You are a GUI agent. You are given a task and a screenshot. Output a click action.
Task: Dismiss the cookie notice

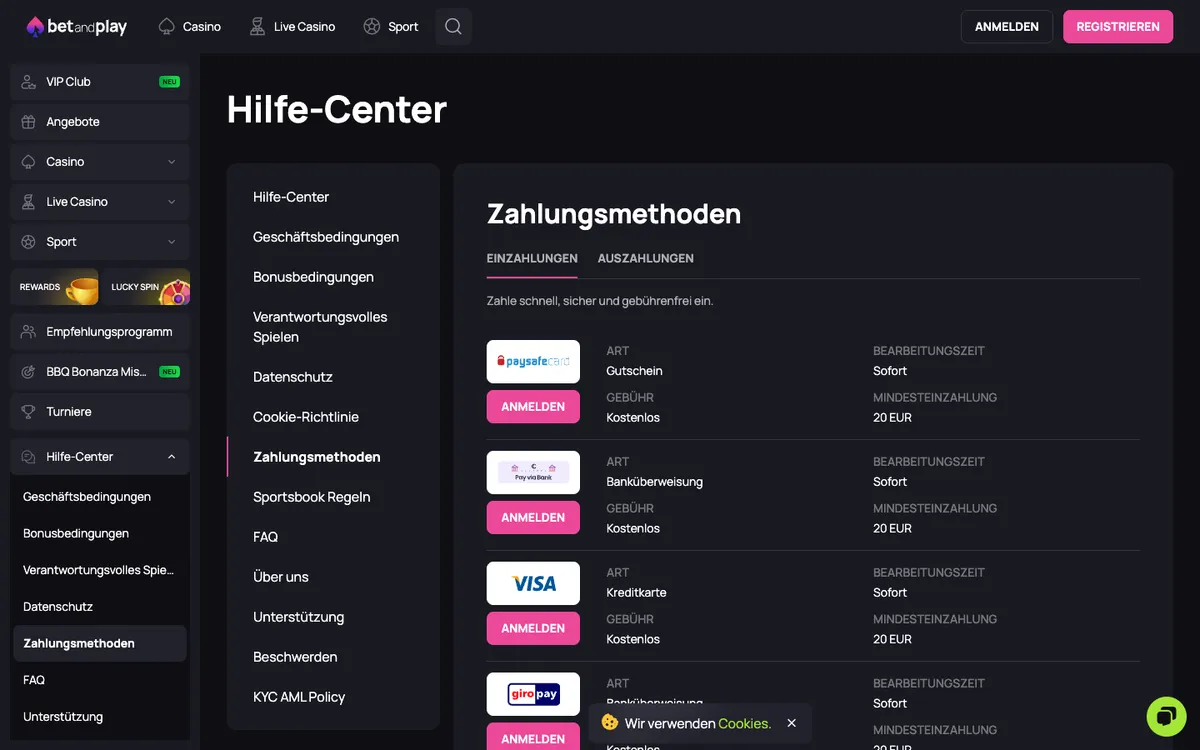(792, 723)
